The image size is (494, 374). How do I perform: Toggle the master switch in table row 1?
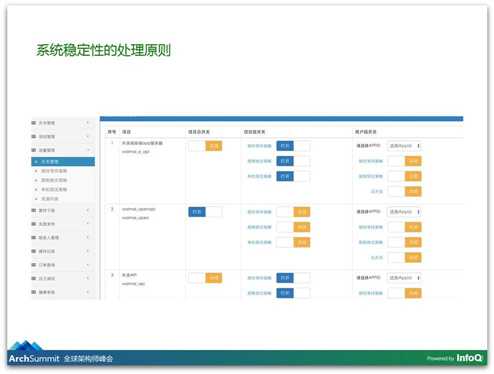205,146
